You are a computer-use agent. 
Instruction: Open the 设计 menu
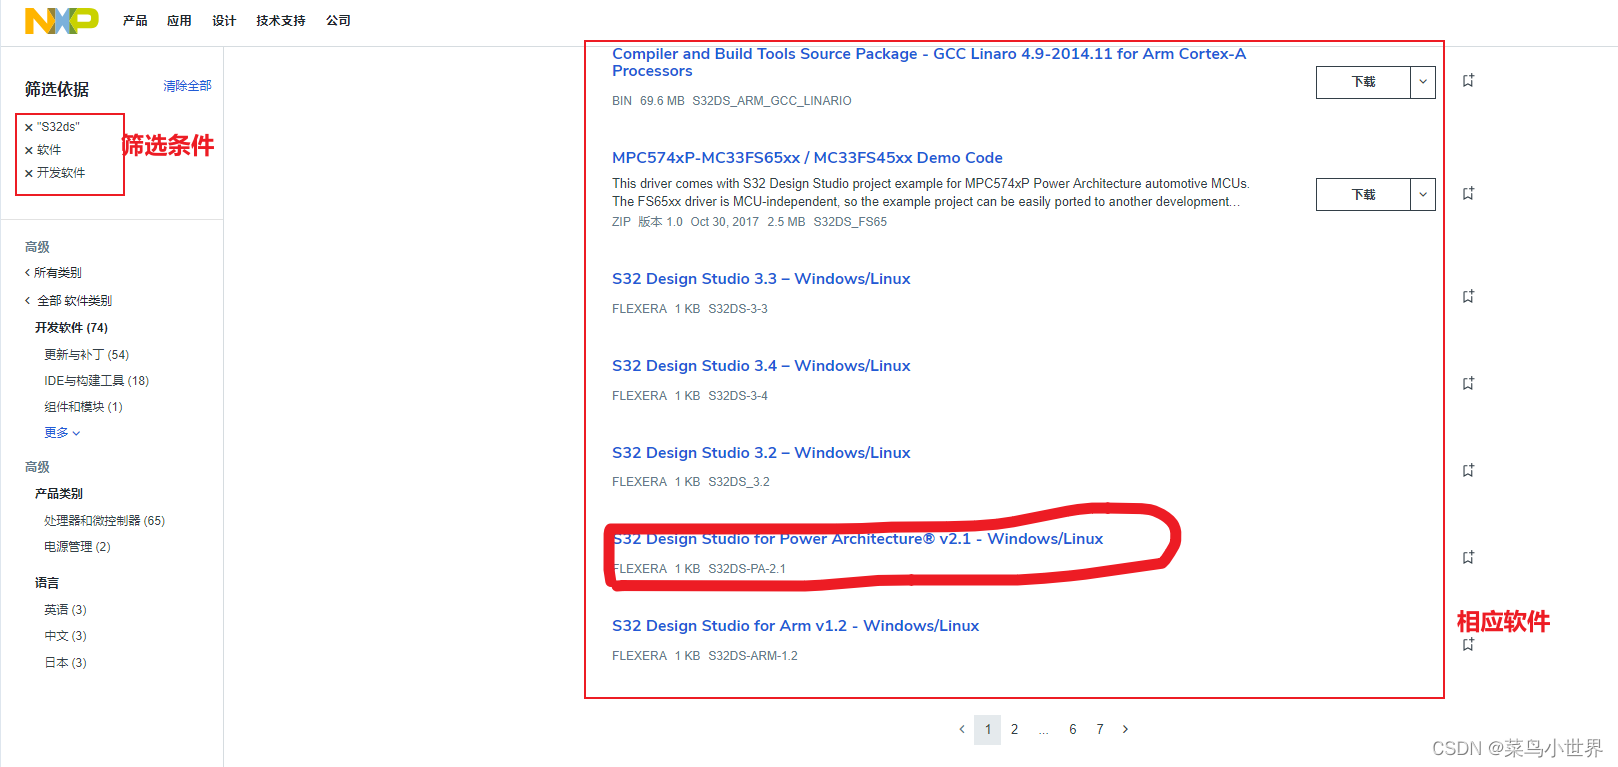(x=224, y=20)
